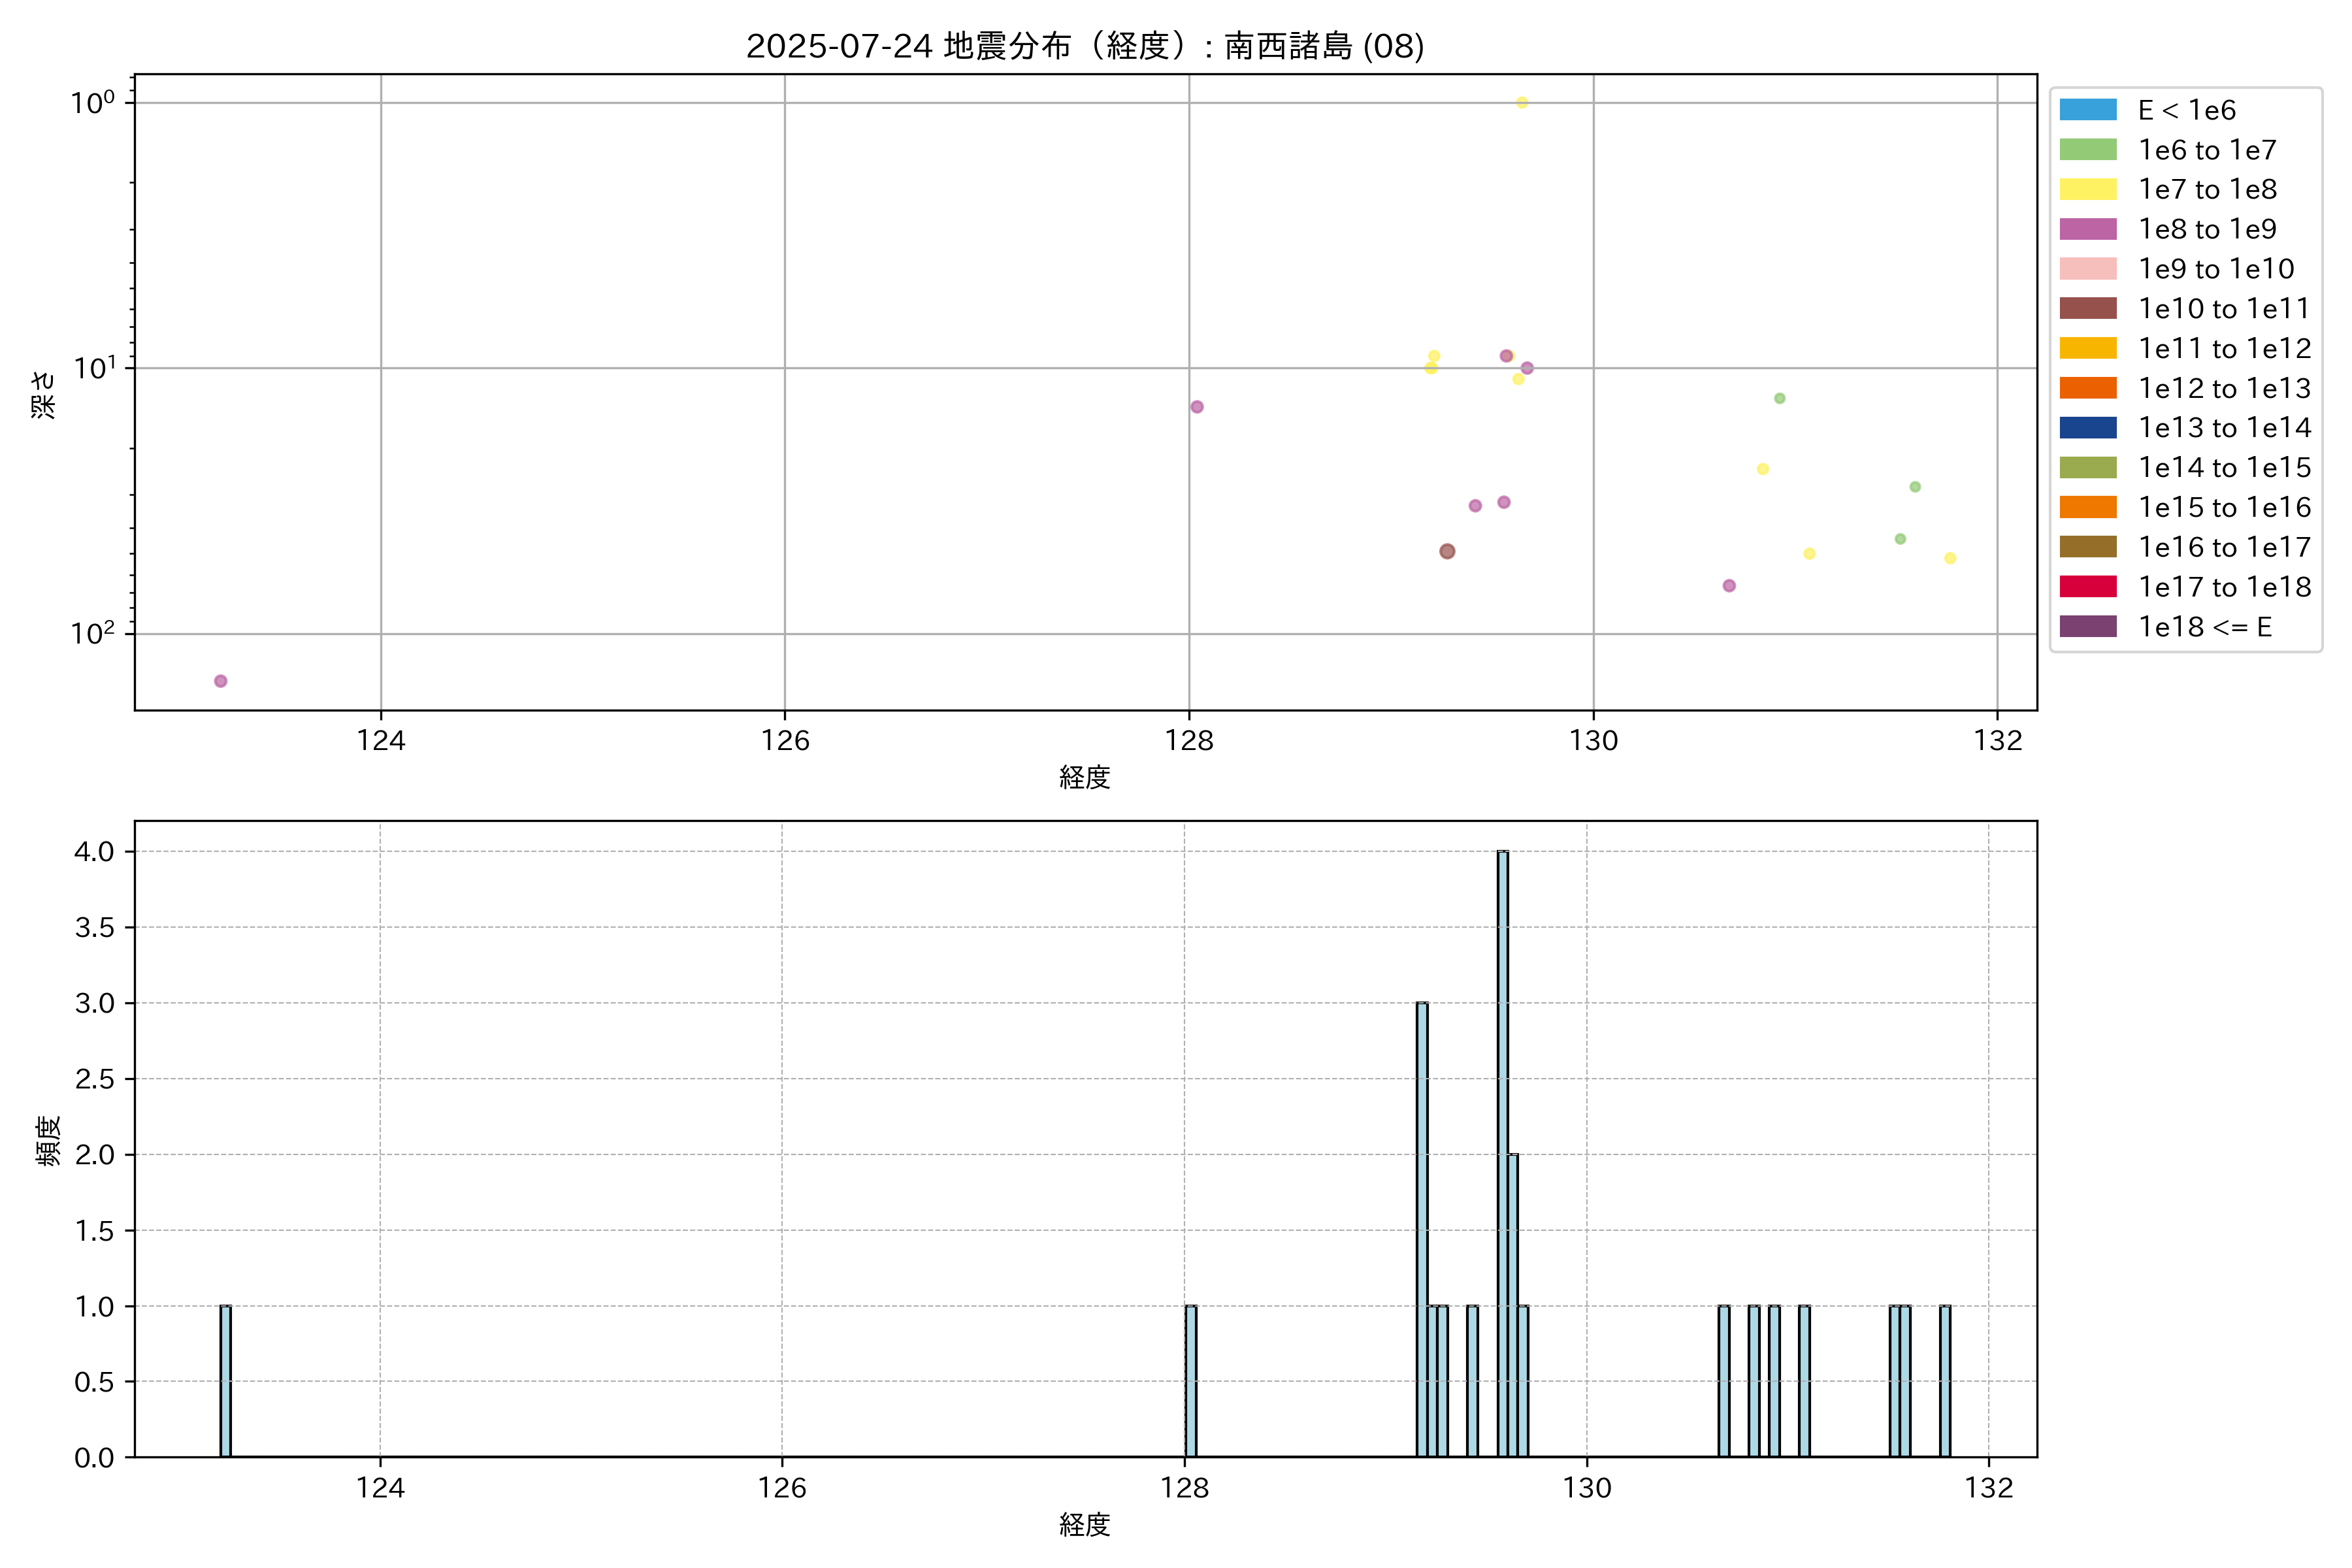Viewport: 2352px width, 1568px height.
Task: Click the rightmost histogram bar near 131.8
Action: click(x=1945, y=1380)
